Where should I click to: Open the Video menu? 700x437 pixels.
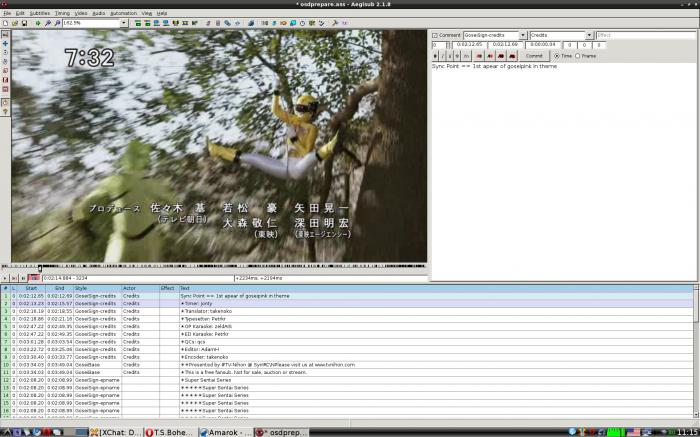(x=81, y=13)
